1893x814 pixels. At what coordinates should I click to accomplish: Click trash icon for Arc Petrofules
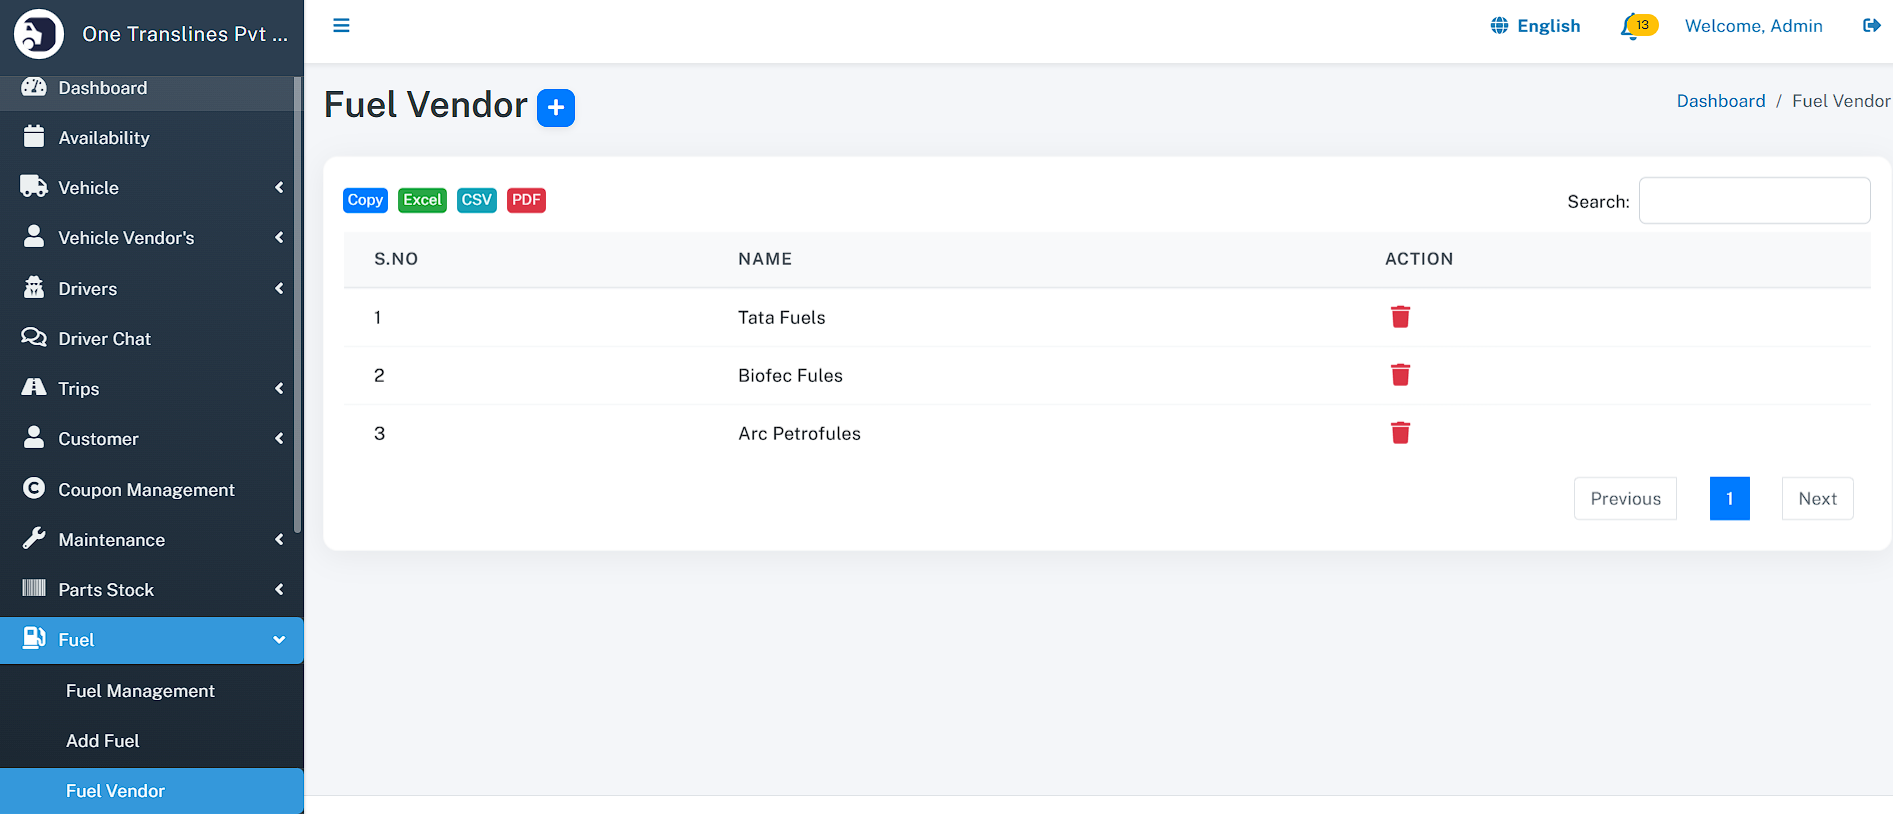1400,433
